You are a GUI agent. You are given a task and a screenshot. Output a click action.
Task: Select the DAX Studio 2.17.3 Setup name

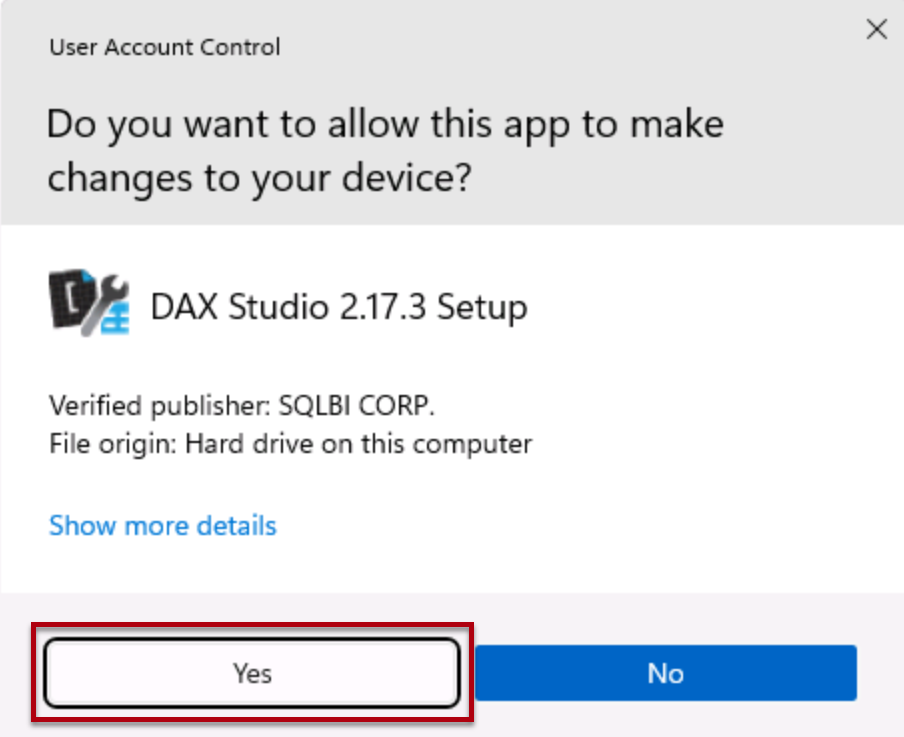point(339,306)
